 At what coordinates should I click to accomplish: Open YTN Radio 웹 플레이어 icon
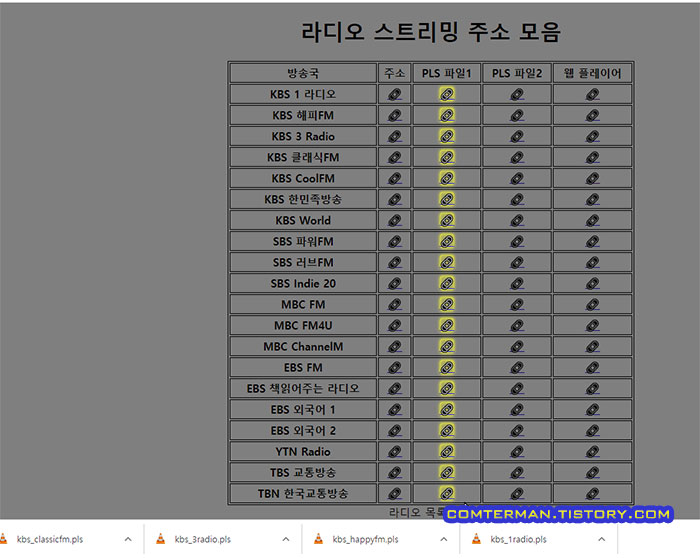(x=592, y=452)
